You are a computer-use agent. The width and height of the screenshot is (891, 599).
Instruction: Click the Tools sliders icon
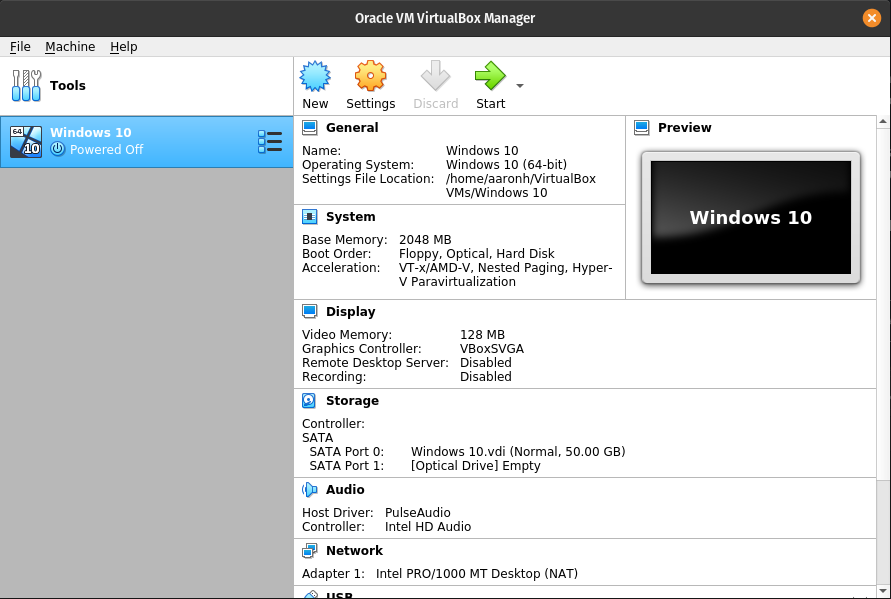(26, 86)
